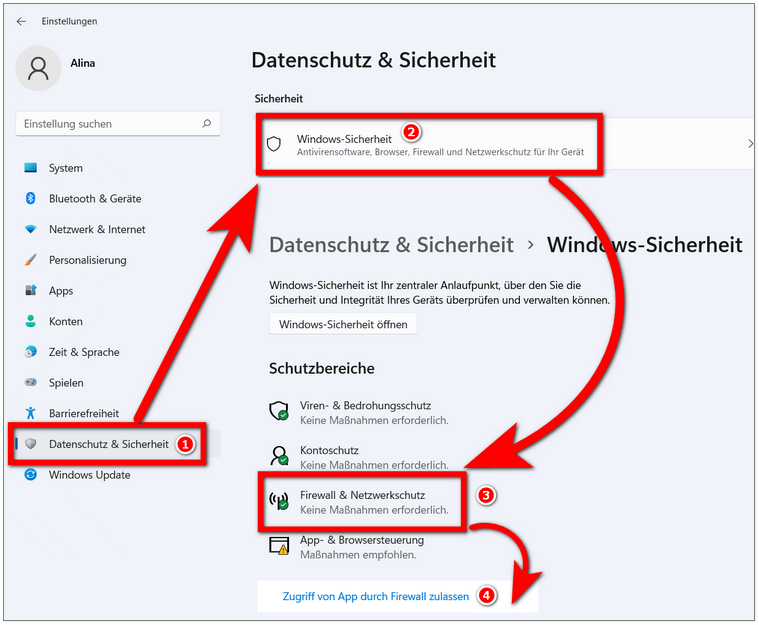Go to Netzwerk & Internet section
Image resolution: width=759 pixels, height=625 pixels.
tap(97, 229)
